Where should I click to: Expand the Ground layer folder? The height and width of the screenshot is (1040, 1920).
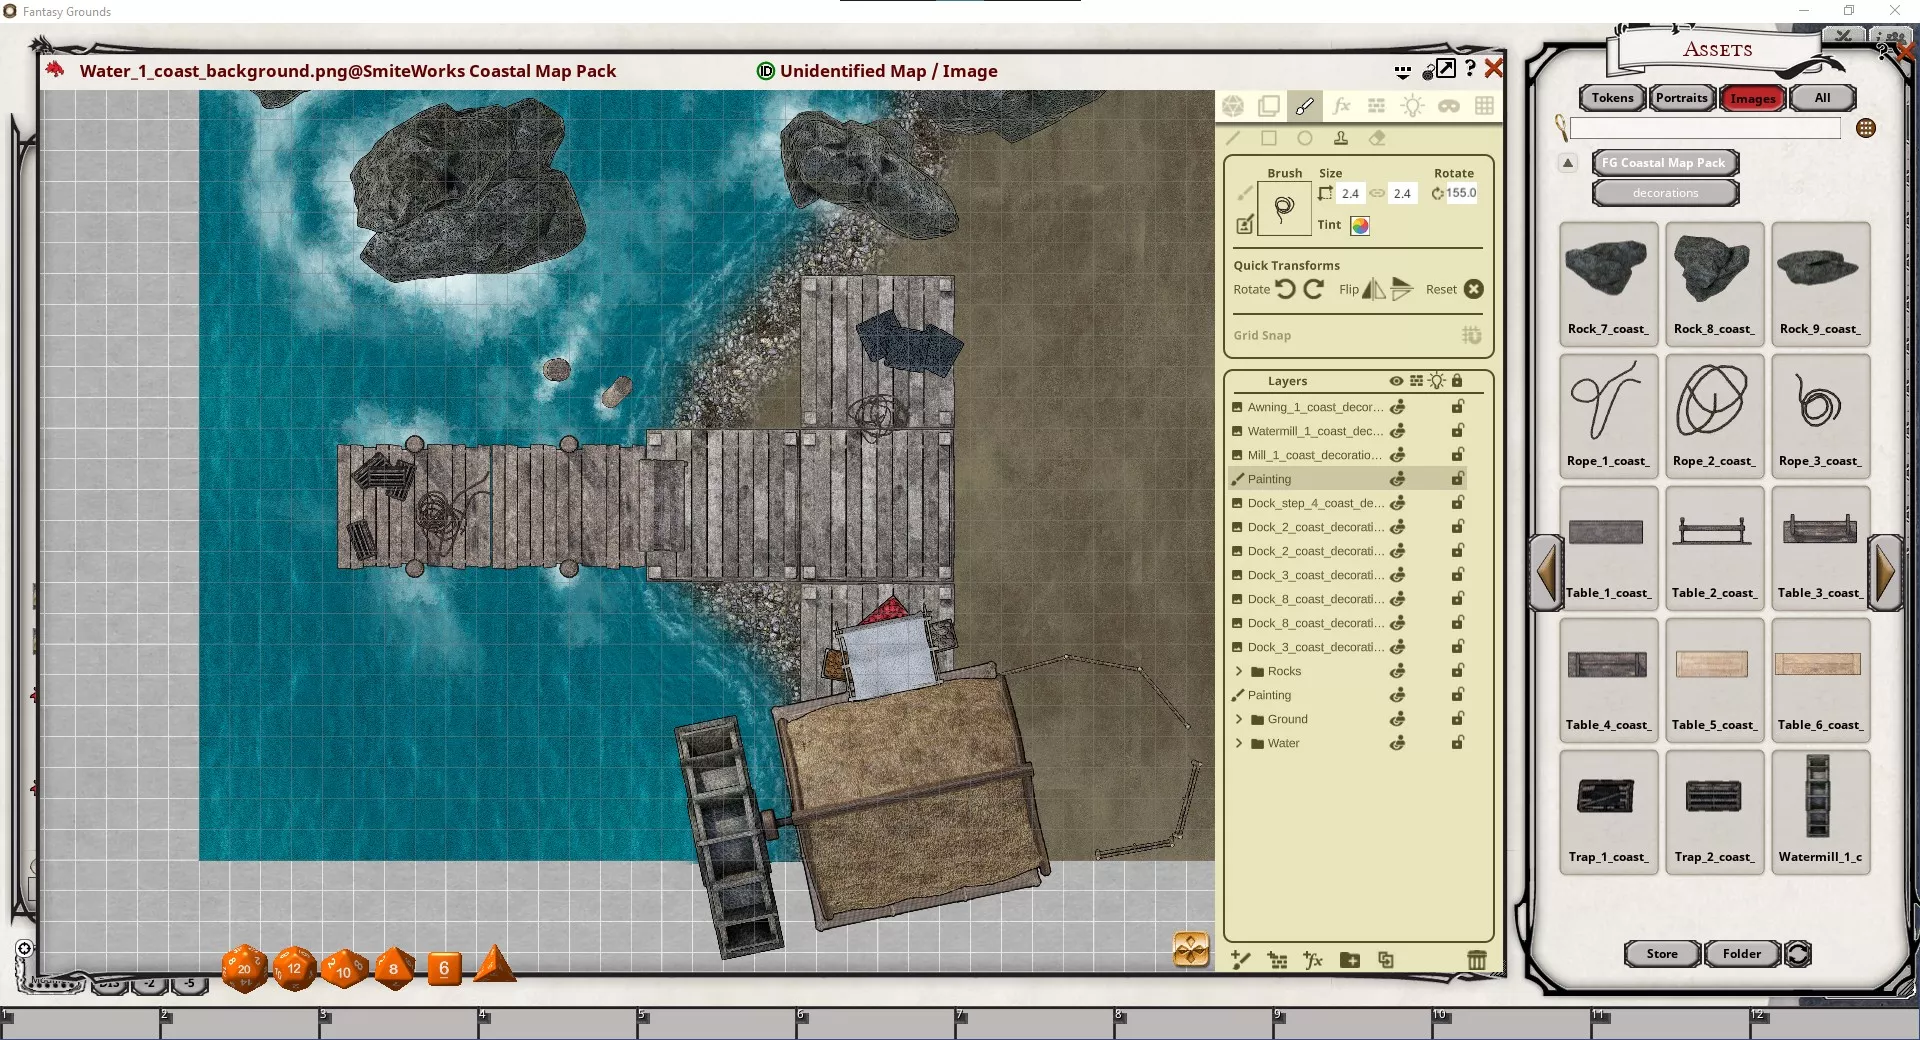click(1239, 719)
